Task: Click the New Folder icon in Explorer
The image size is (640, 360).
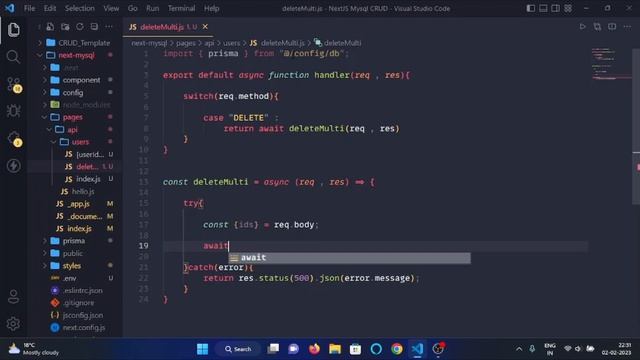Action: (65, 27)
